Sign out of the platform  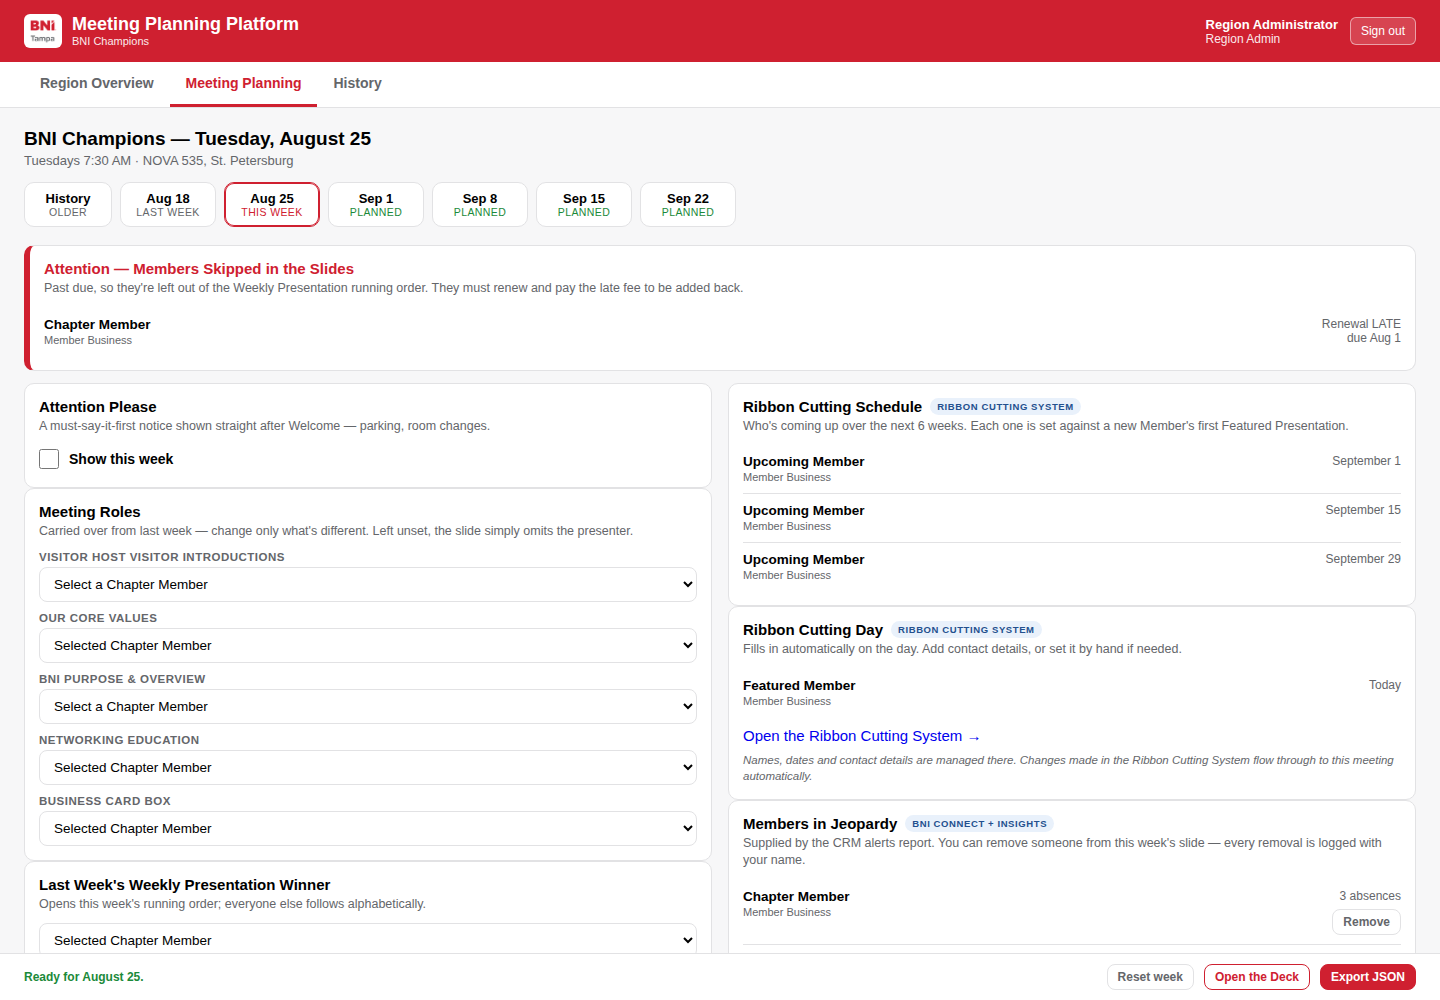click(1383, 31)
